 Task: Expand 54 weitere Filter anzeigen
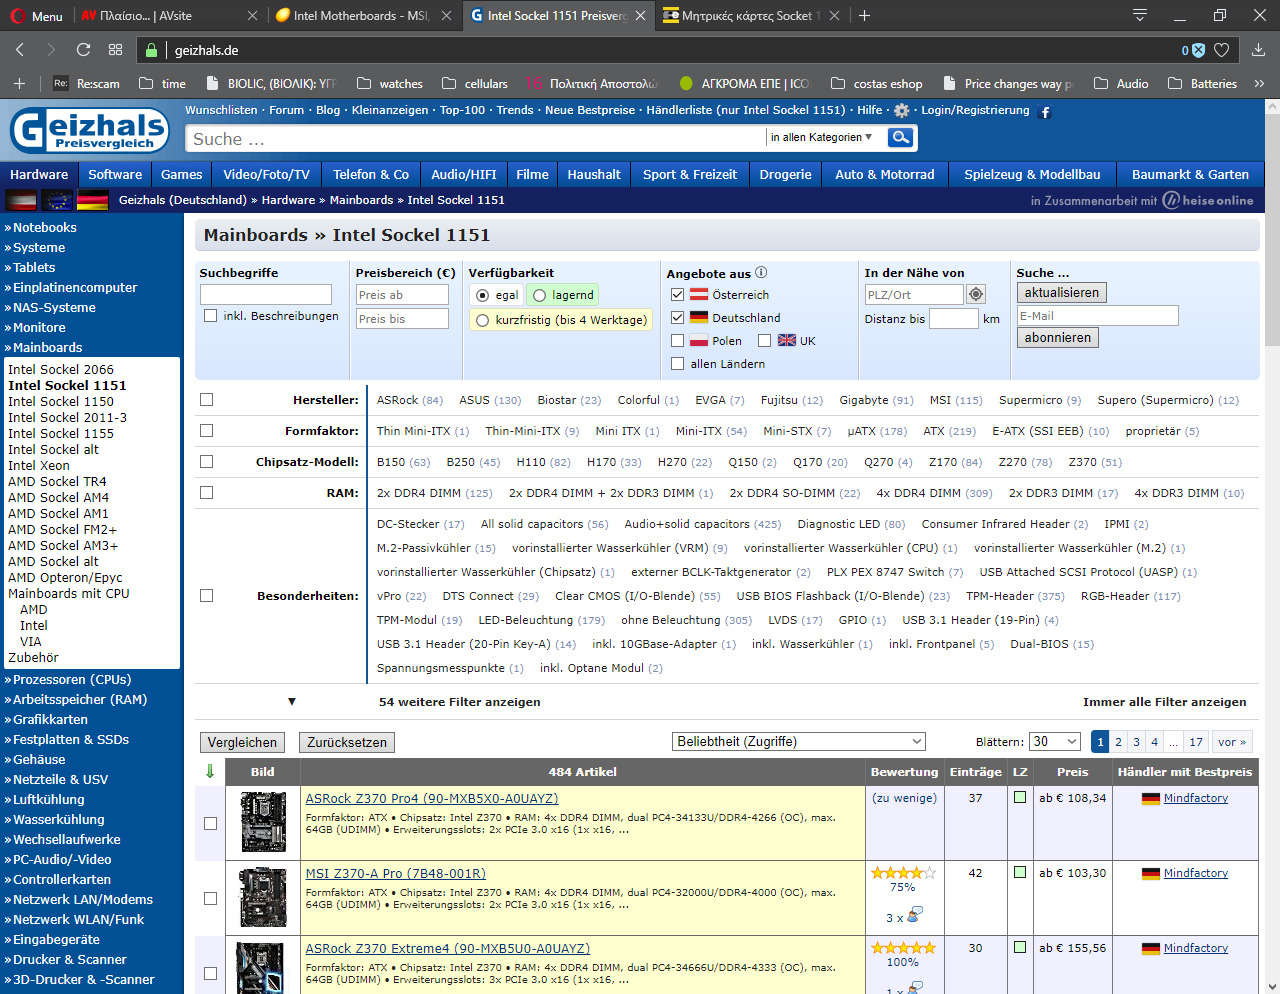point(459,702)
